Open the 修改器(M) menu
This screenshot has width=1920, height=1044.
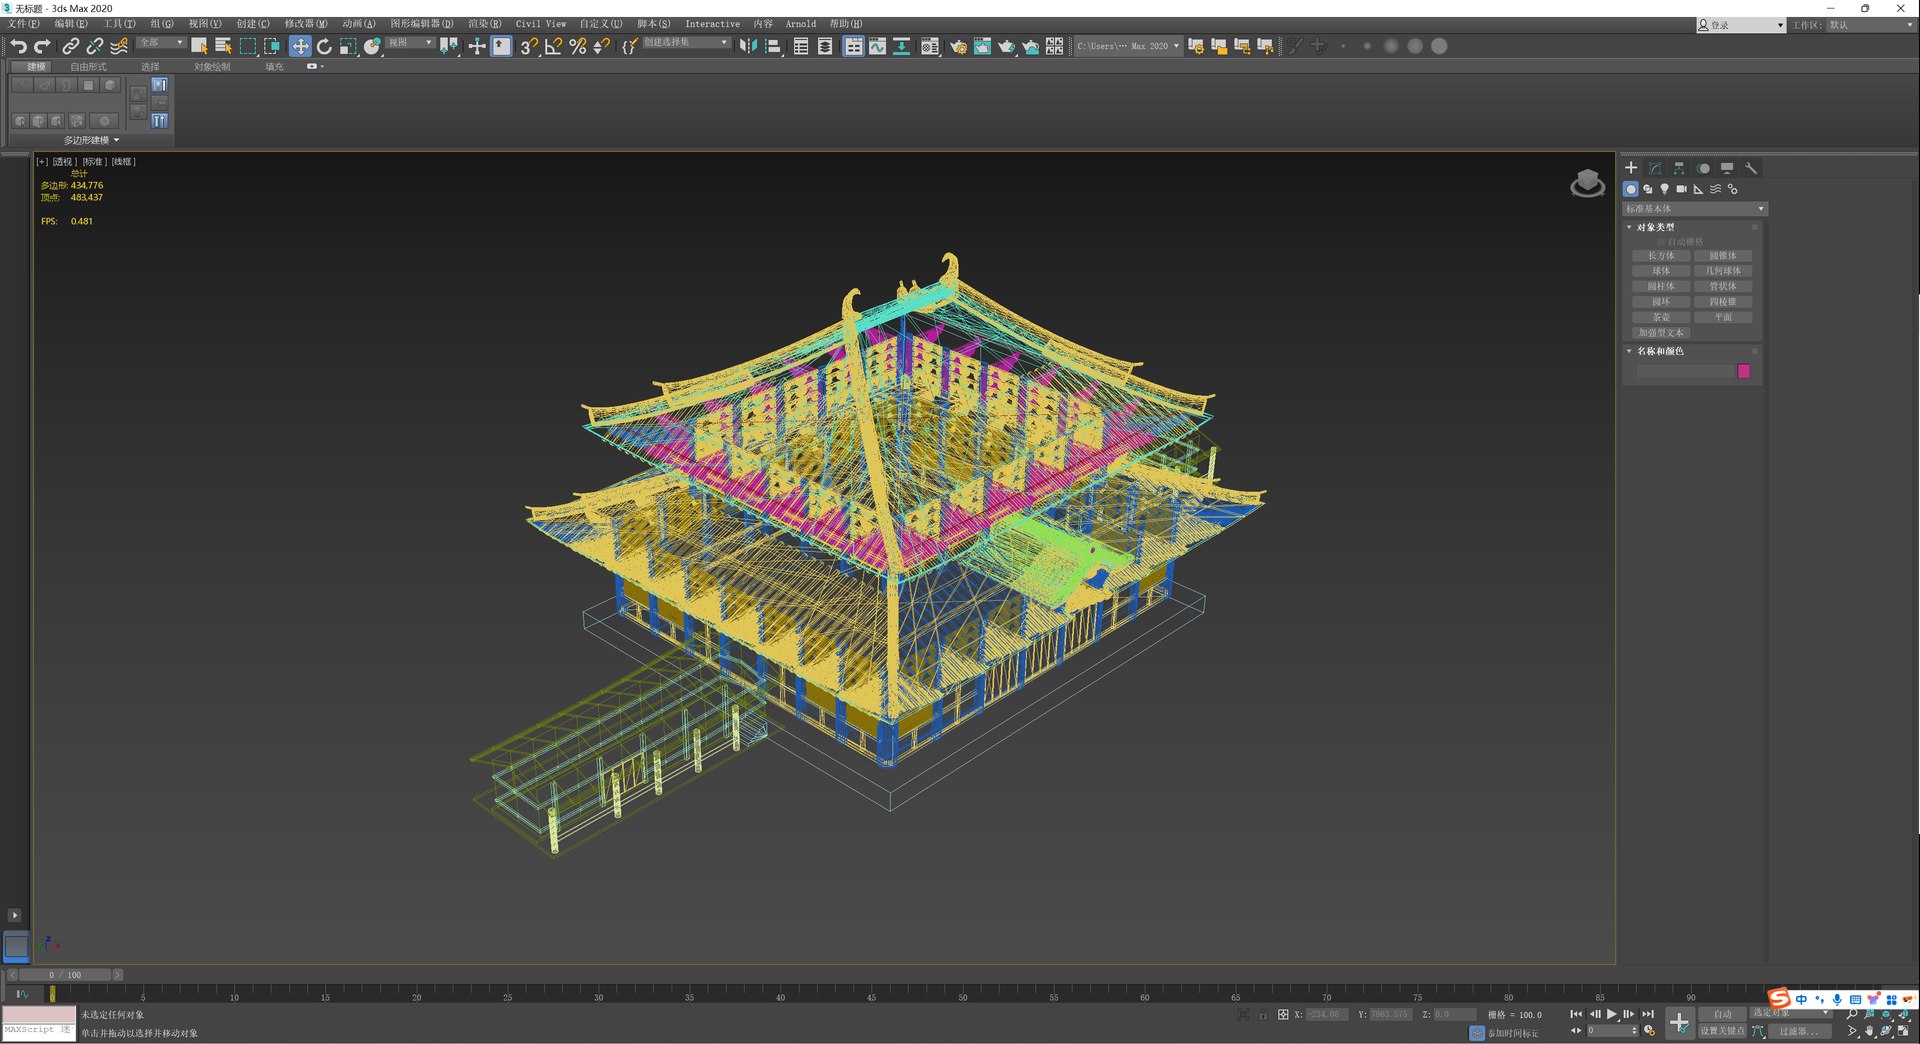click(x=305, y=24)
